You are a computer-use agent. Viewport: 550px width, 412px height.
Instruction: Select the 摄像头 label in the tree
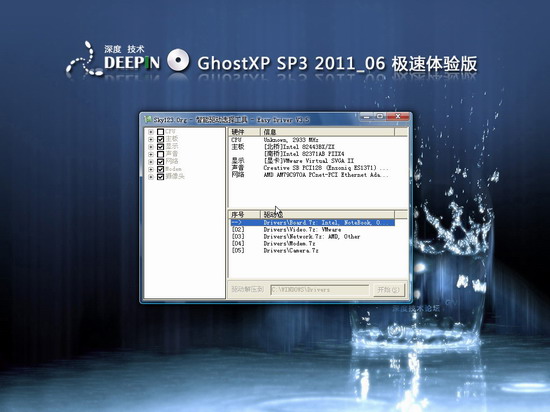175,177
